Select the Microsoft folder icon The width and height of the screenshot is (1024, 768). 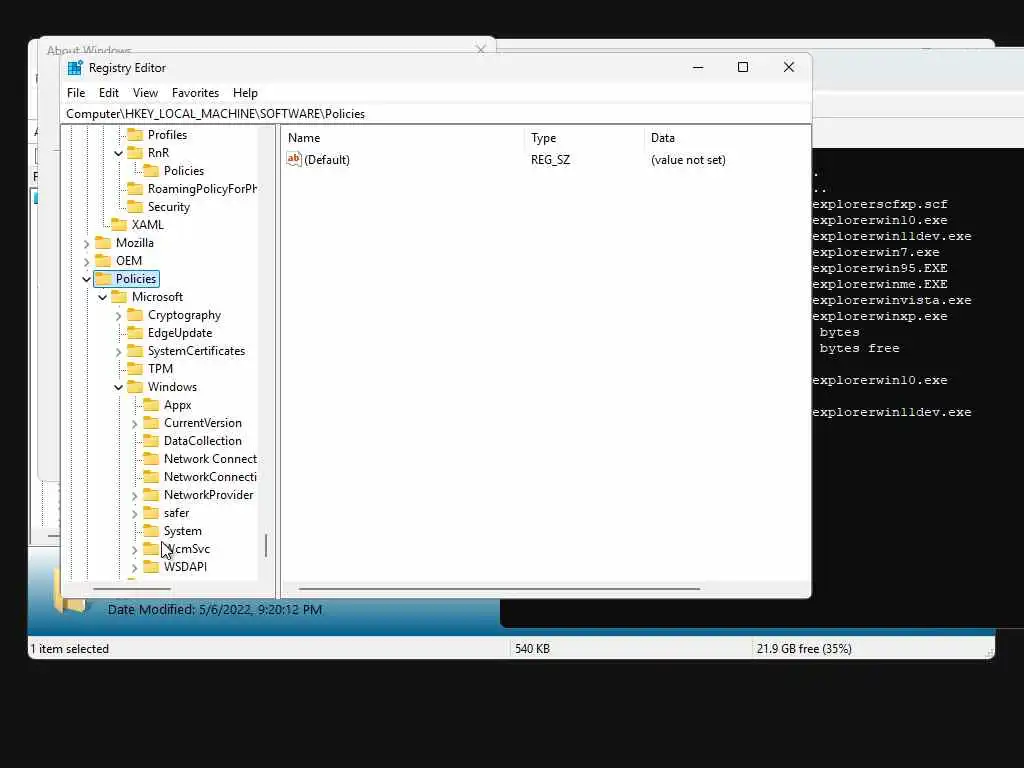[x=119, y=296]
